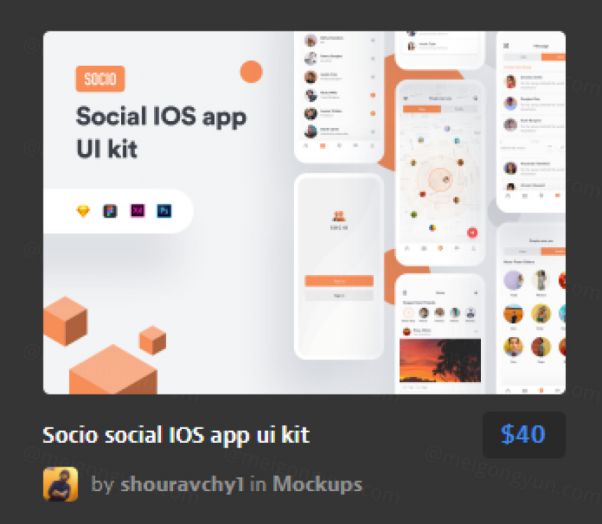This screenshot has height=524, width=602.
Task: Click the orange SOCIO logo badge
Action: [x=100, y=79]
